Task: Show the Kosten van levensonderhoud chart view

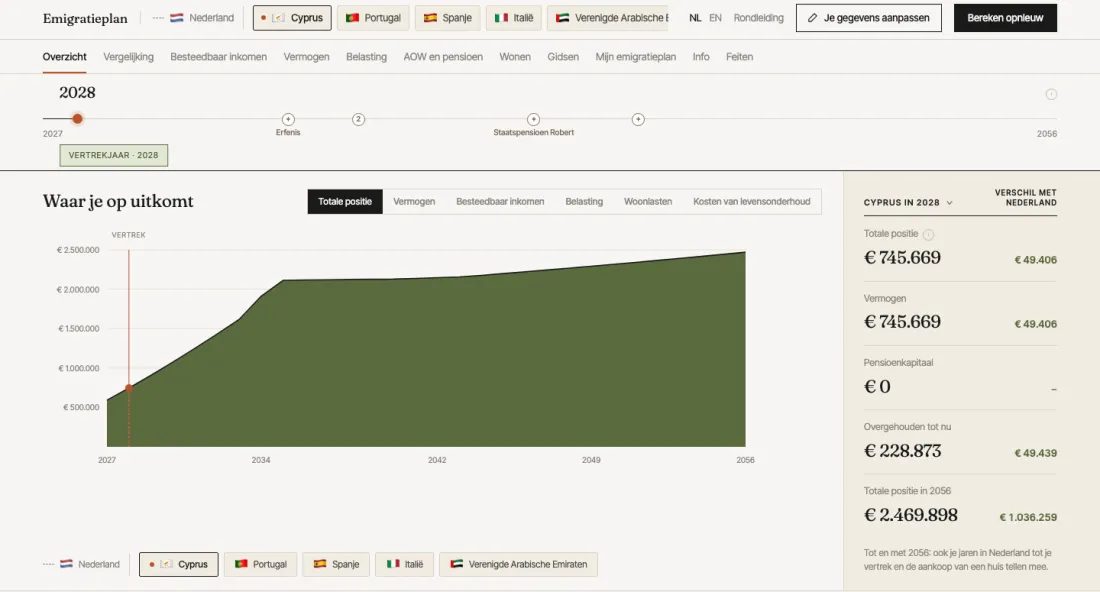Action: click(x=751, y=201)
